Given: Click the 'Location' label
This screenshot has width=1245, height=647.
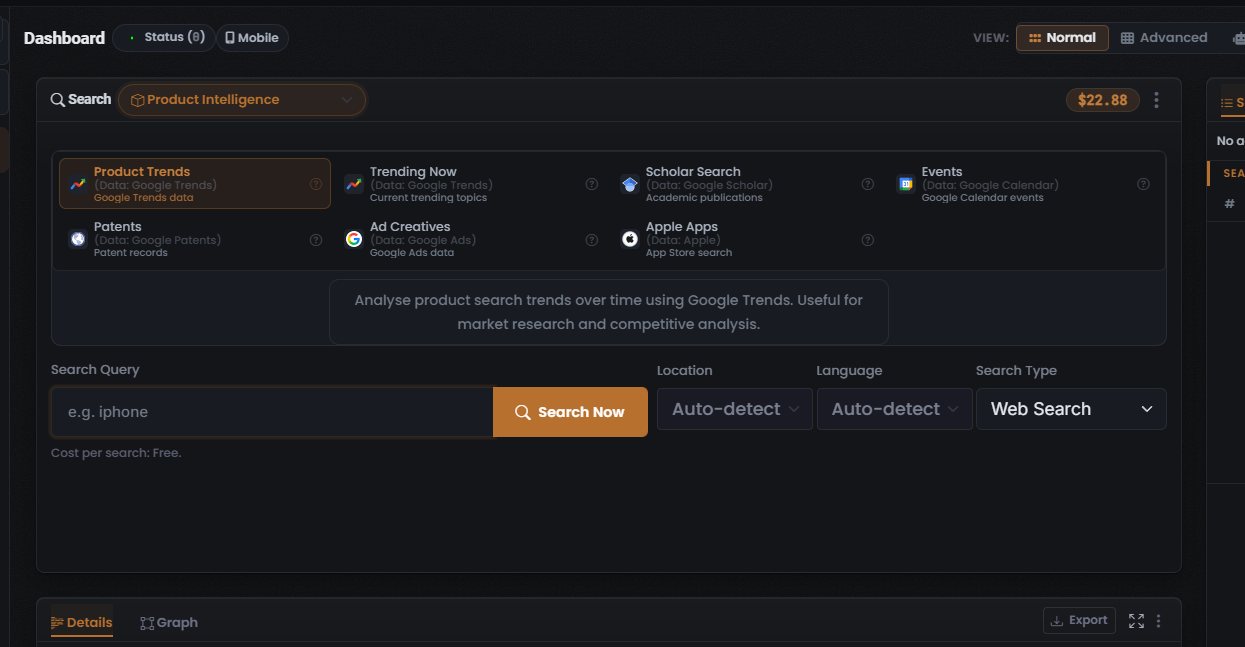Looking at the screenshot, I should [685, 371].
